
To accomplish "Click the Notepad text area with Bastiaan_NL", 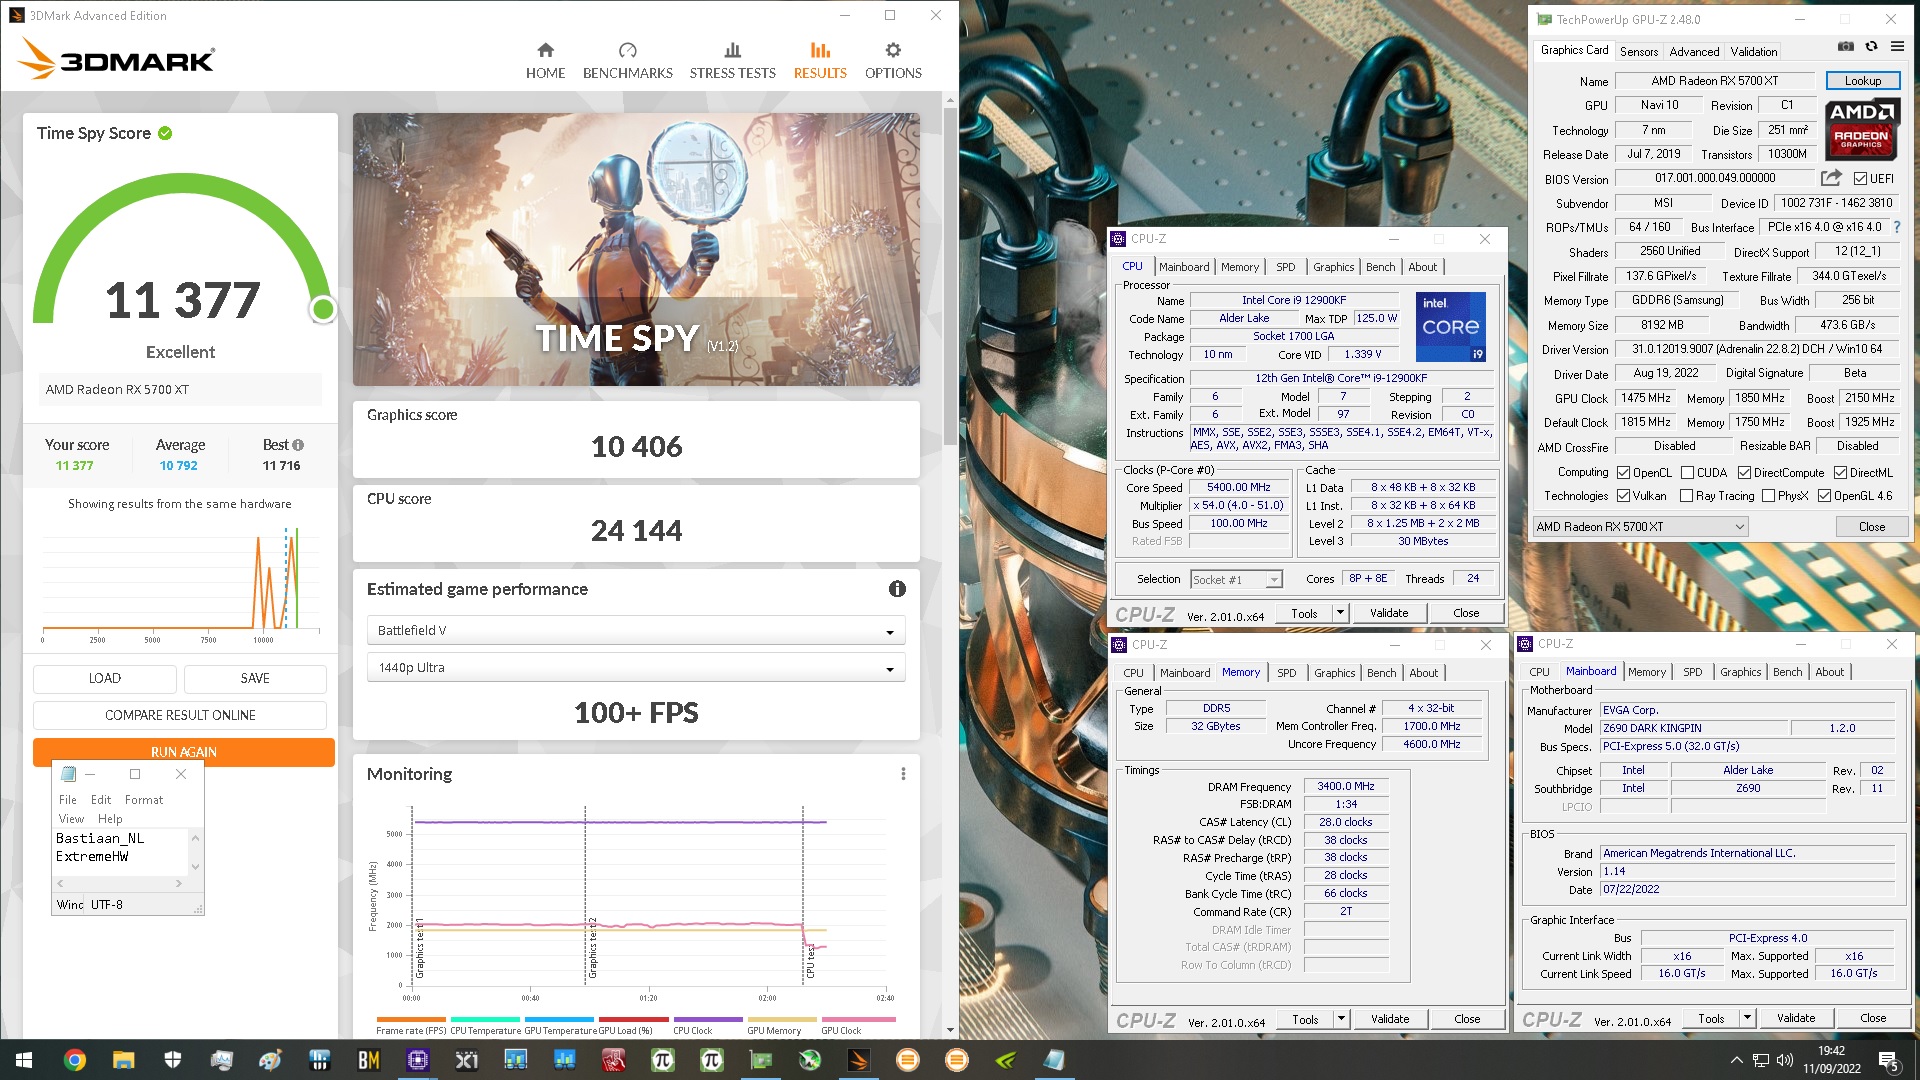I will tap(120, 851).
